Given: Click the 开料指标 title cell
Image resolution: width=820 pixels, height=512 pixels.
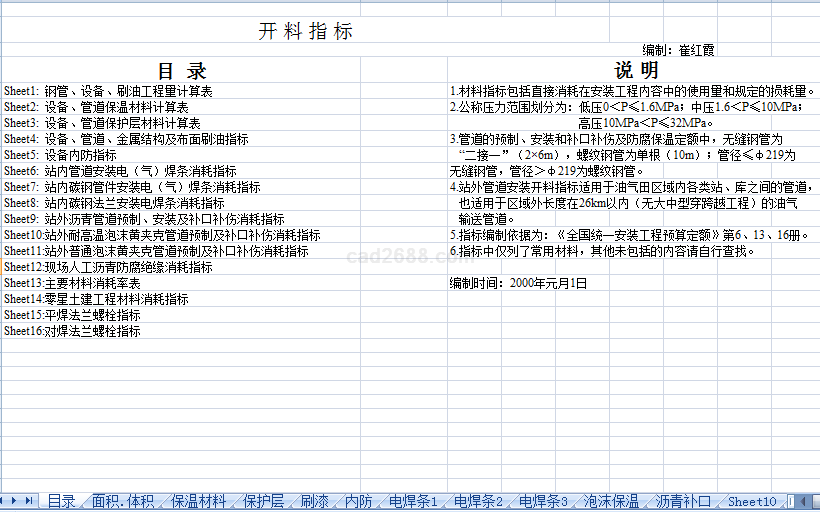Looking at the screenshot, I should pyautogui.click(x=305, y=31).
